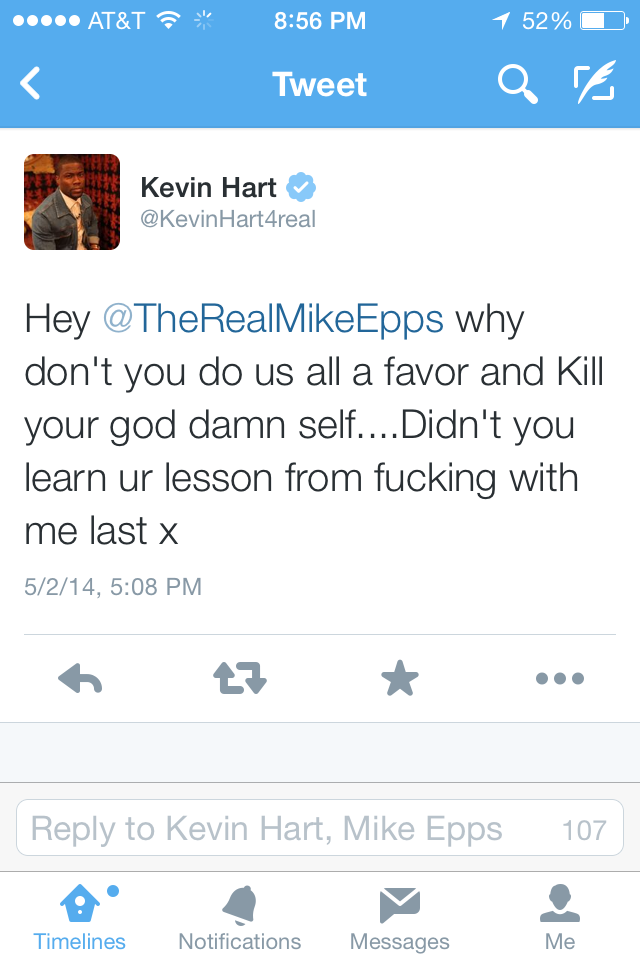Reply to tweet using arrow icon
Screen dimensions: 640x960
[x=80, y=678]
